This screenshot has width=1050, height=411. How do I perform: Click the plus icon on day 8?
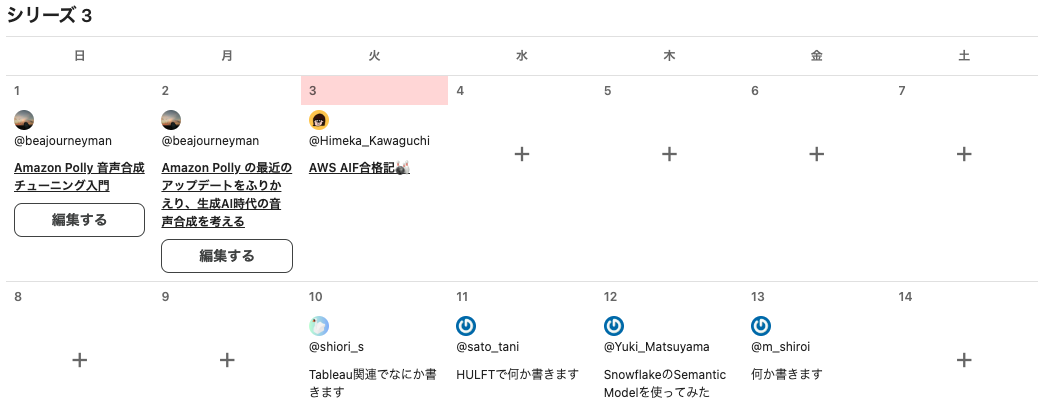point(80,360)
